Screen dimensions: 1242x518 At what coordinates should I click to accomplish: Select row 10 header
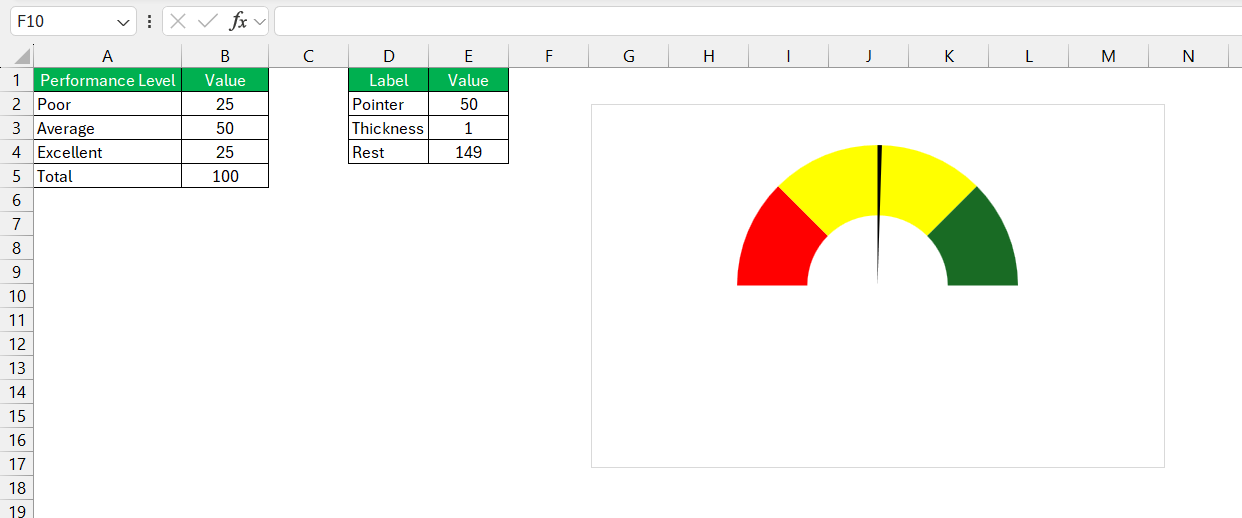pos(16,296)
